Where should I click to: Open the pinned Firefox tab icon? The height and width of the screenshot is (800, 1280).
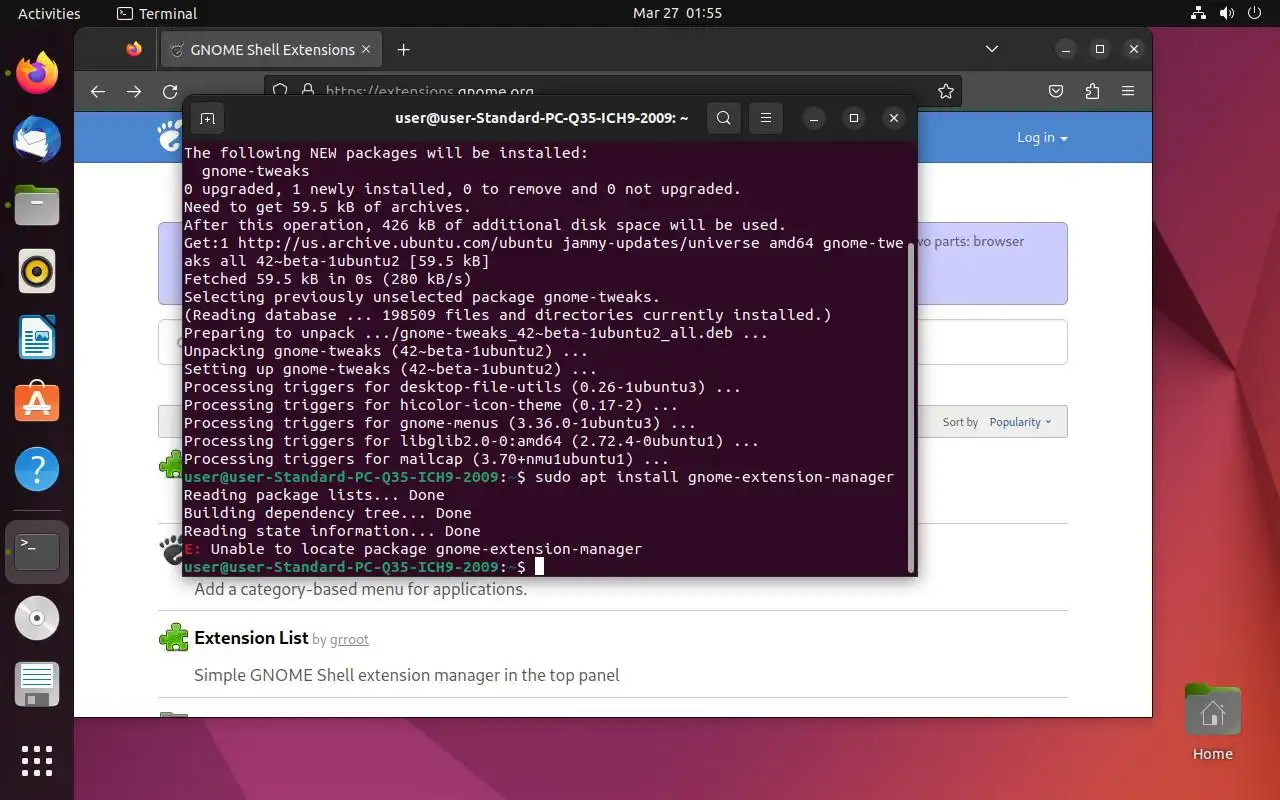click(134, 49)
